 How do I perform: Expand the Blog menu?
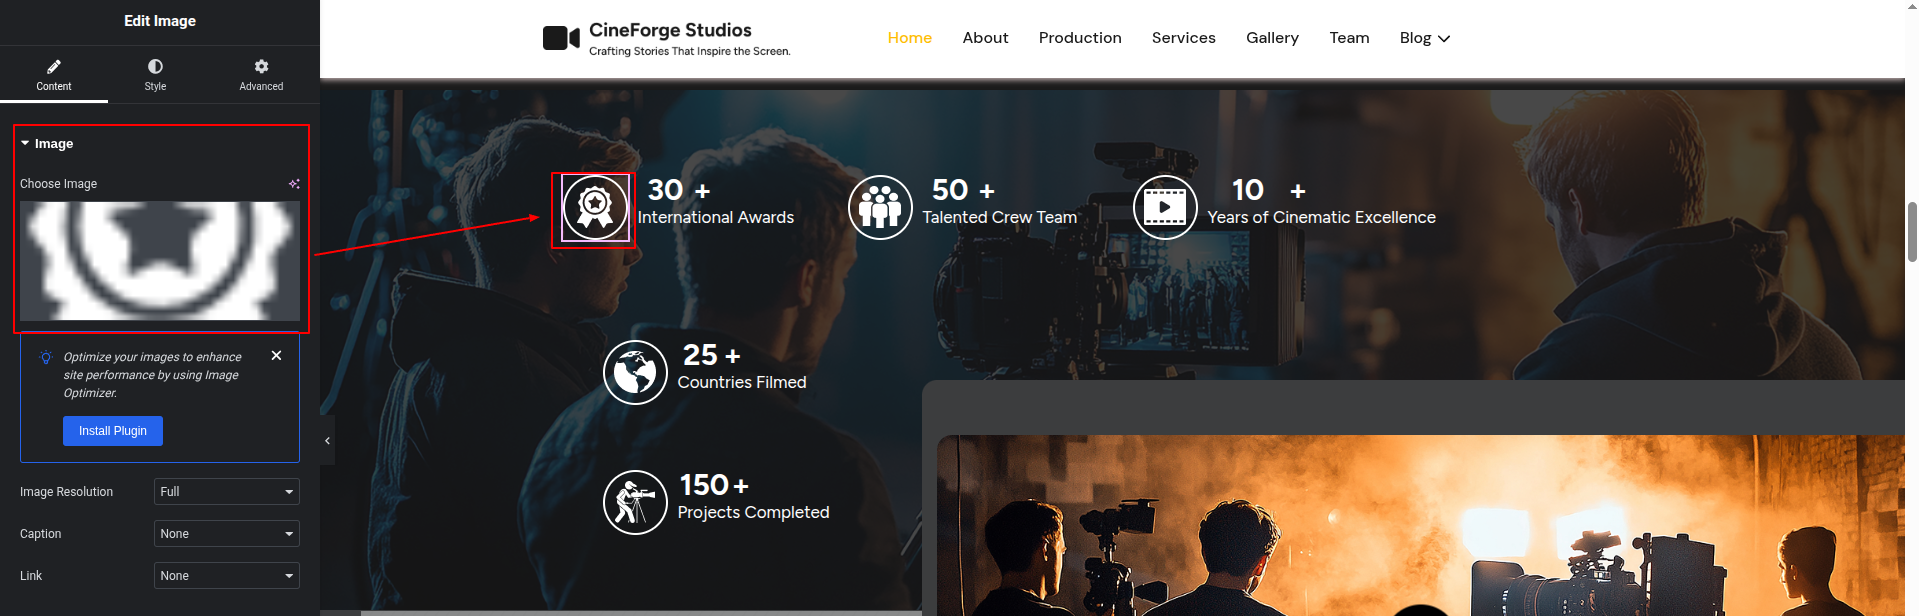coord(1424,38)
